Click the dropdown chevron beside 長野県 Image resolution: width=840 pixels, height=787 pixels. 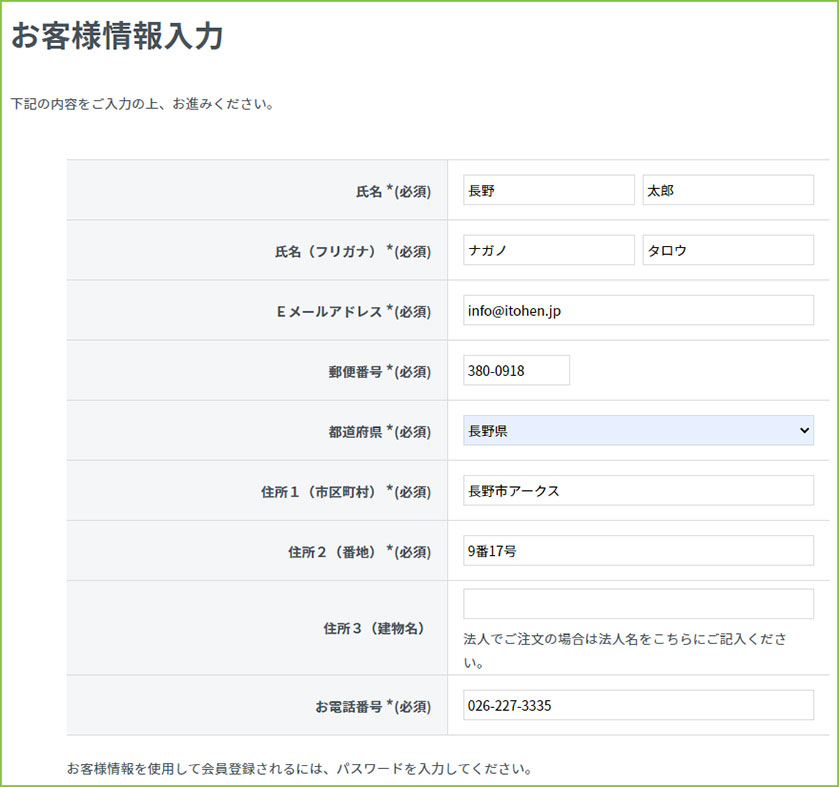tap(806, 431)
